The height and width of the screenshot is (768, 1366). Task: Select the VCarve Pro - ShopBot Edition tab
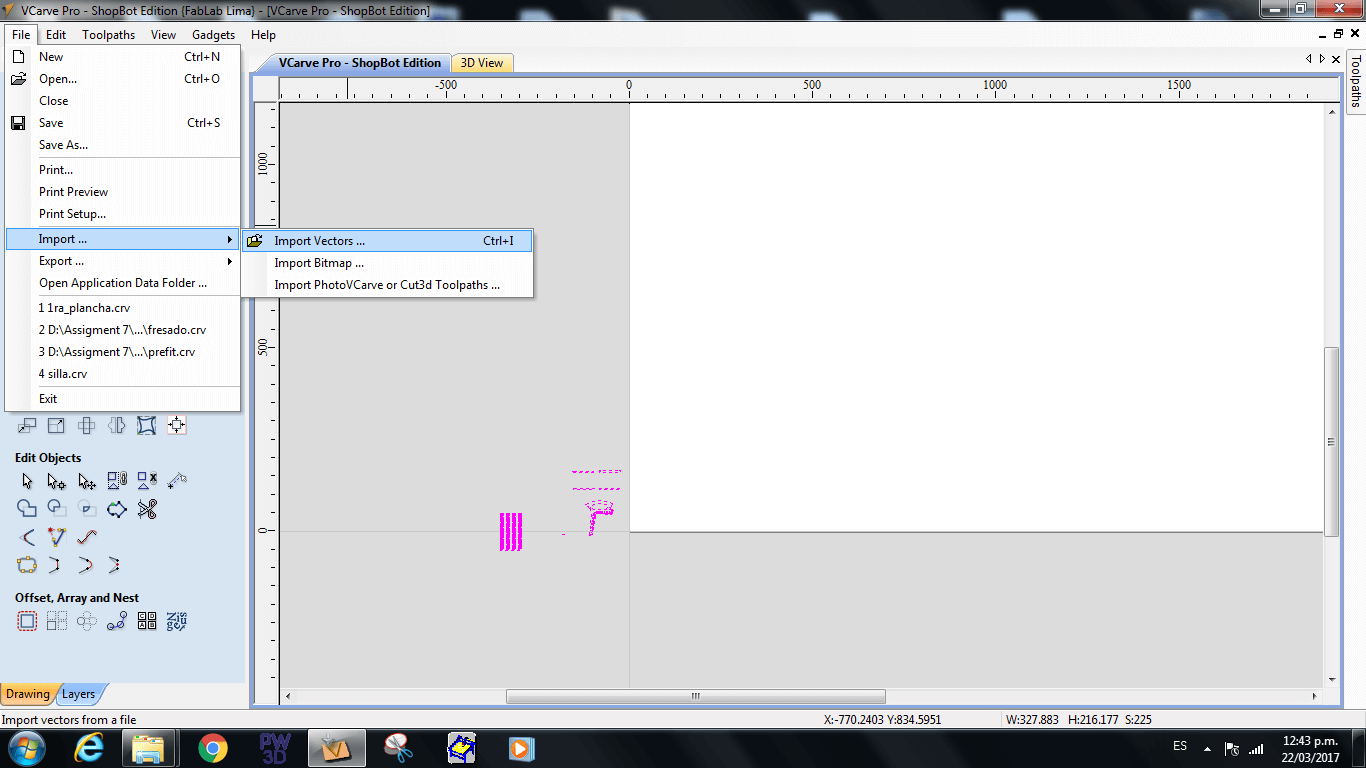click(360, 63)
